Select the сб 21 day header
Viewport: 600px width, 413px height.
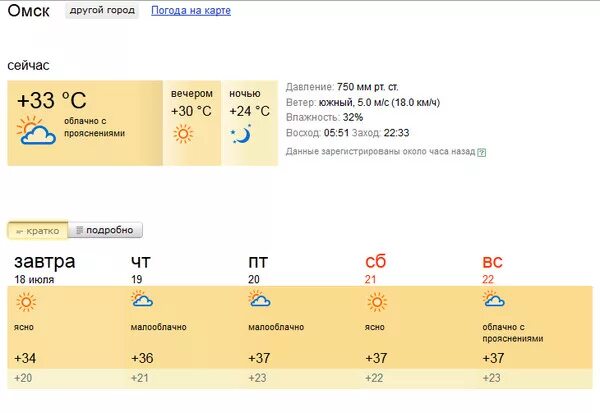pyautogui.click(x=375, y=269)
